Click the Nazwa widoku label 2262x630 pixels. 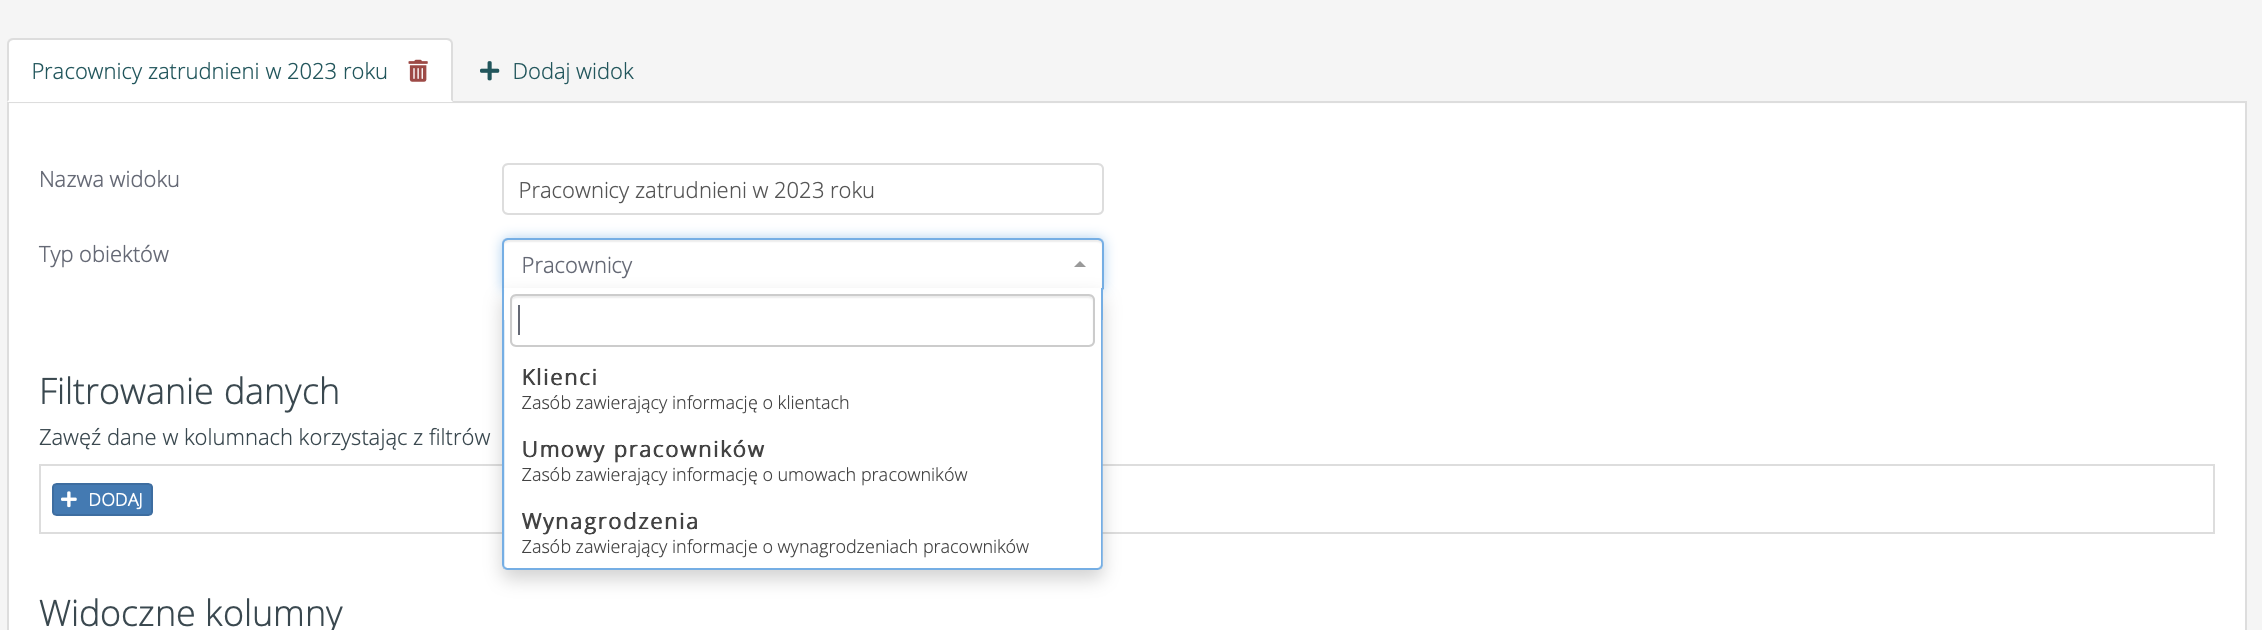[109, 179]
